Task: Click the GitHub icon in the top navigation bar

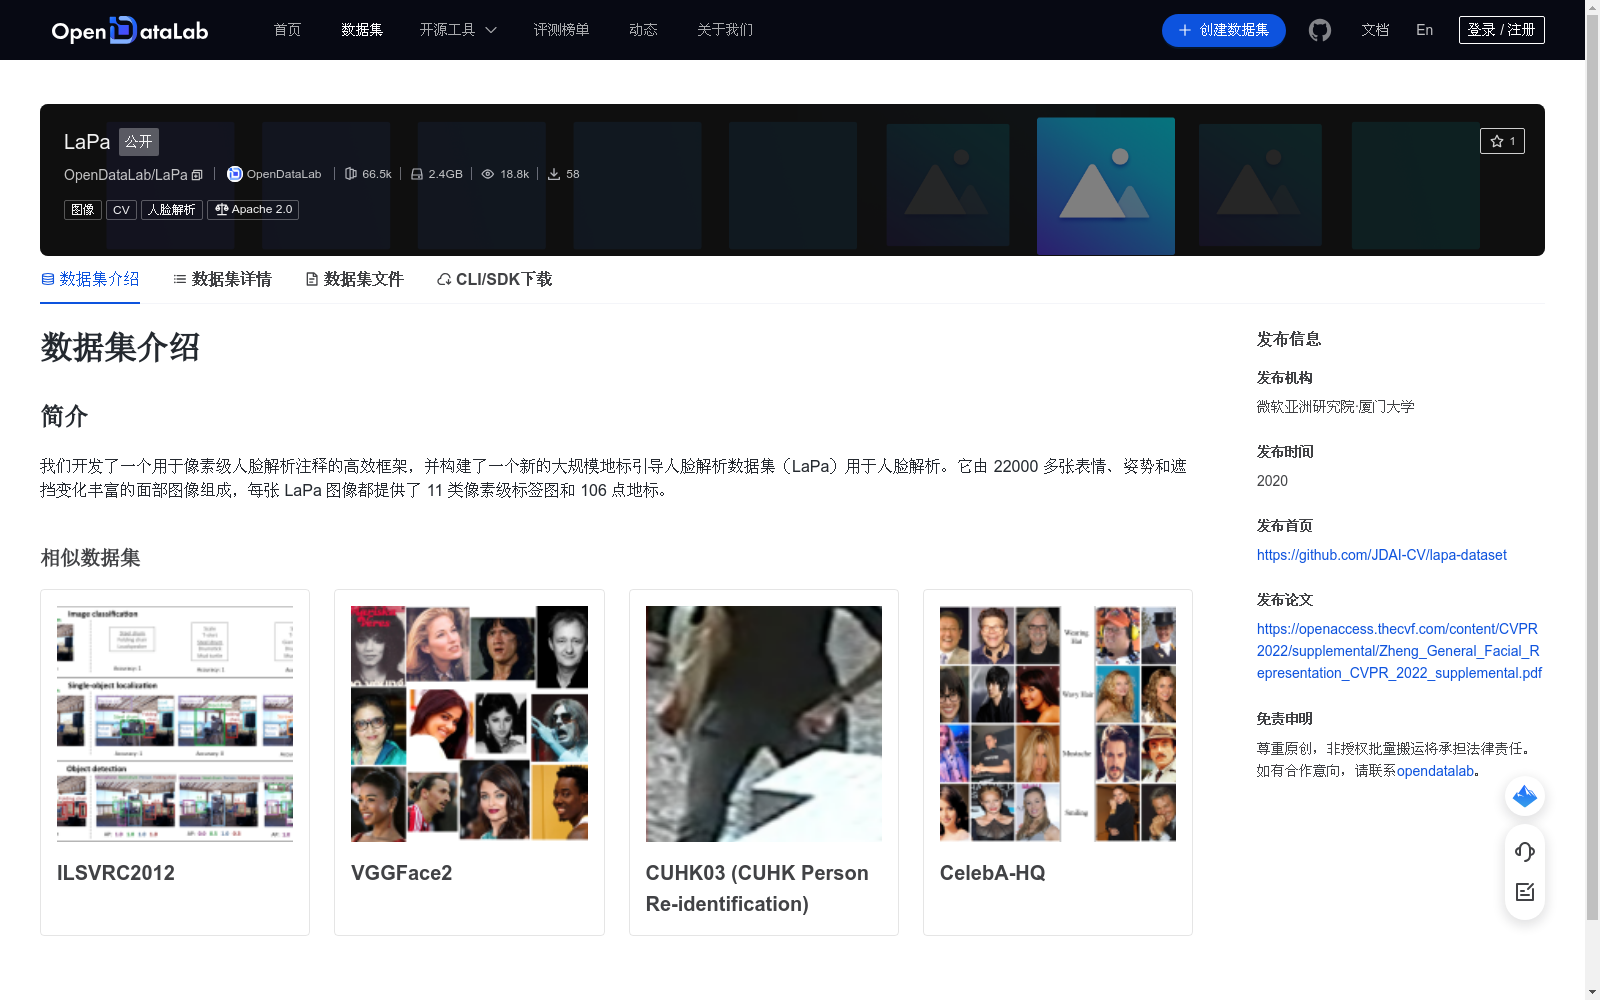Action: [x=1320, y=30]
